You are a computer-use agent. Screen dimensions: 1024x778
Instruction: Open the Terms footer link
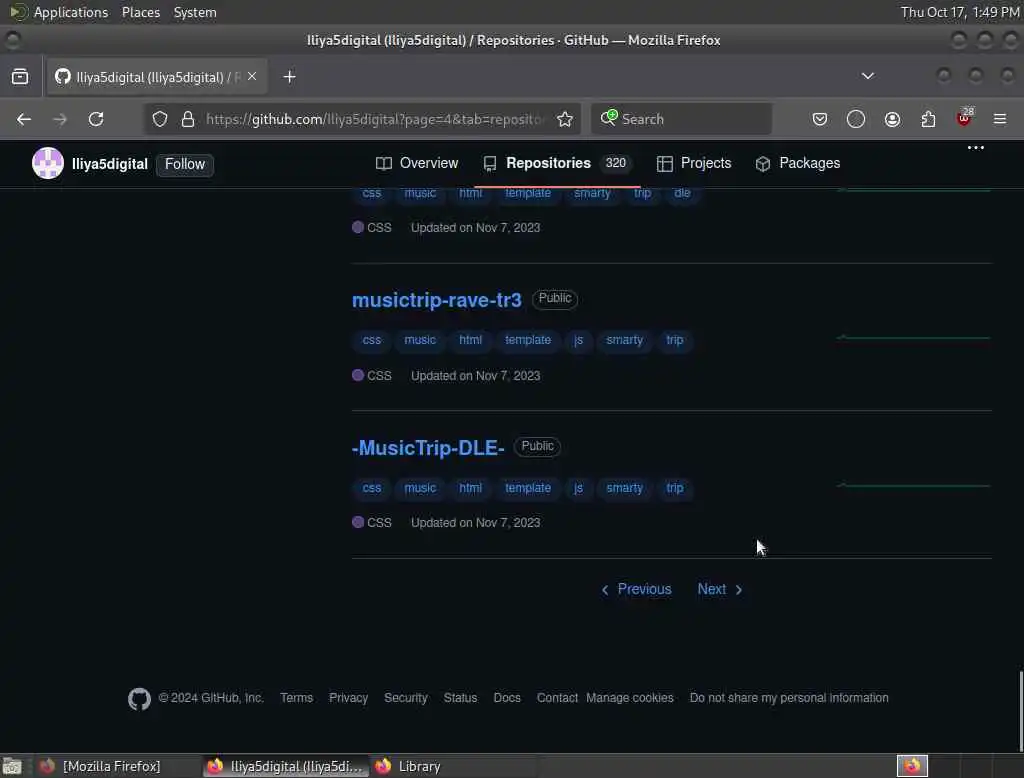(296, 698)
